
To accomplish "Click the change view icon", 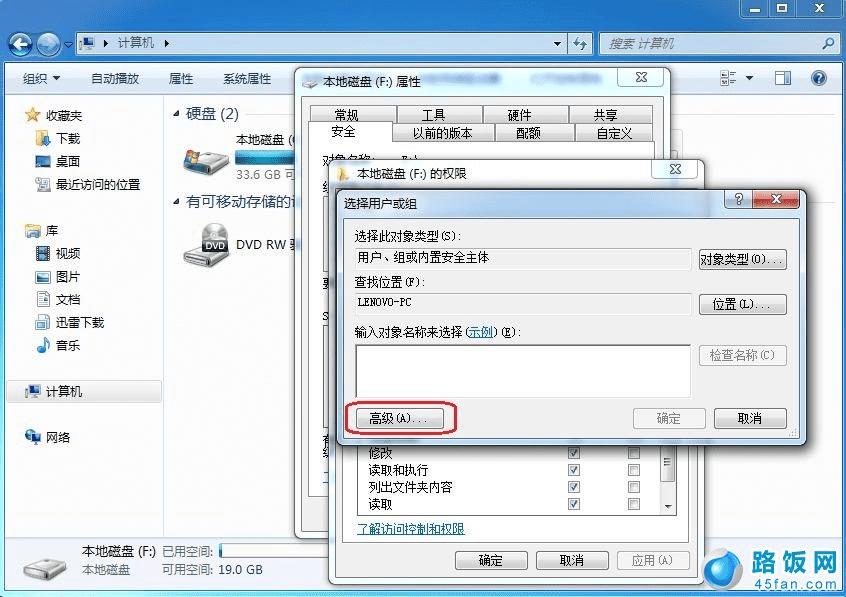I will (728, 78).
